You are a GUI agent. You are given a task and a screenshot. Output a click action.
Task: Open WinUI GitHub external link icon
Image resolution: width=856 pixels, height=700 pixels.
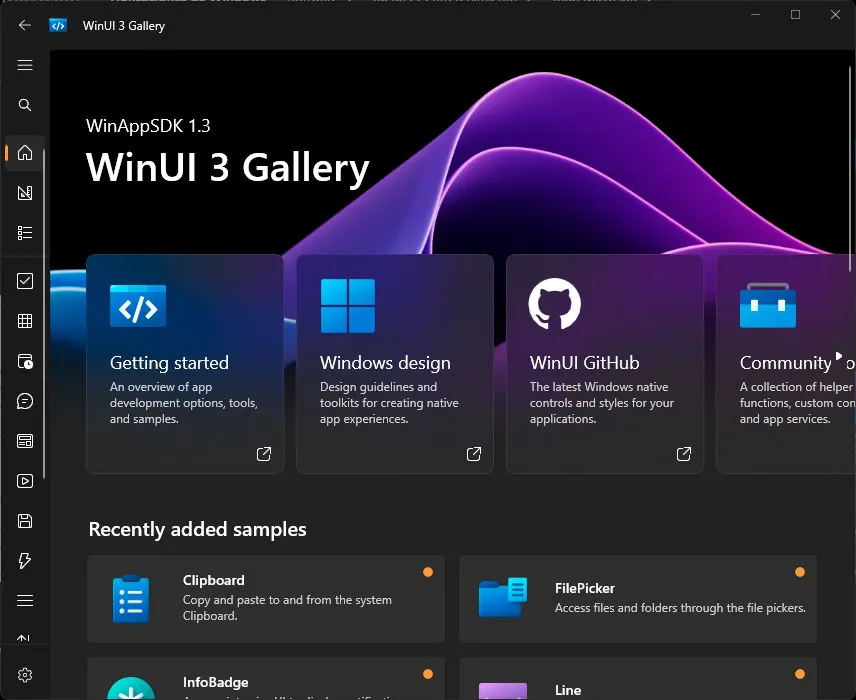(683, 454)
